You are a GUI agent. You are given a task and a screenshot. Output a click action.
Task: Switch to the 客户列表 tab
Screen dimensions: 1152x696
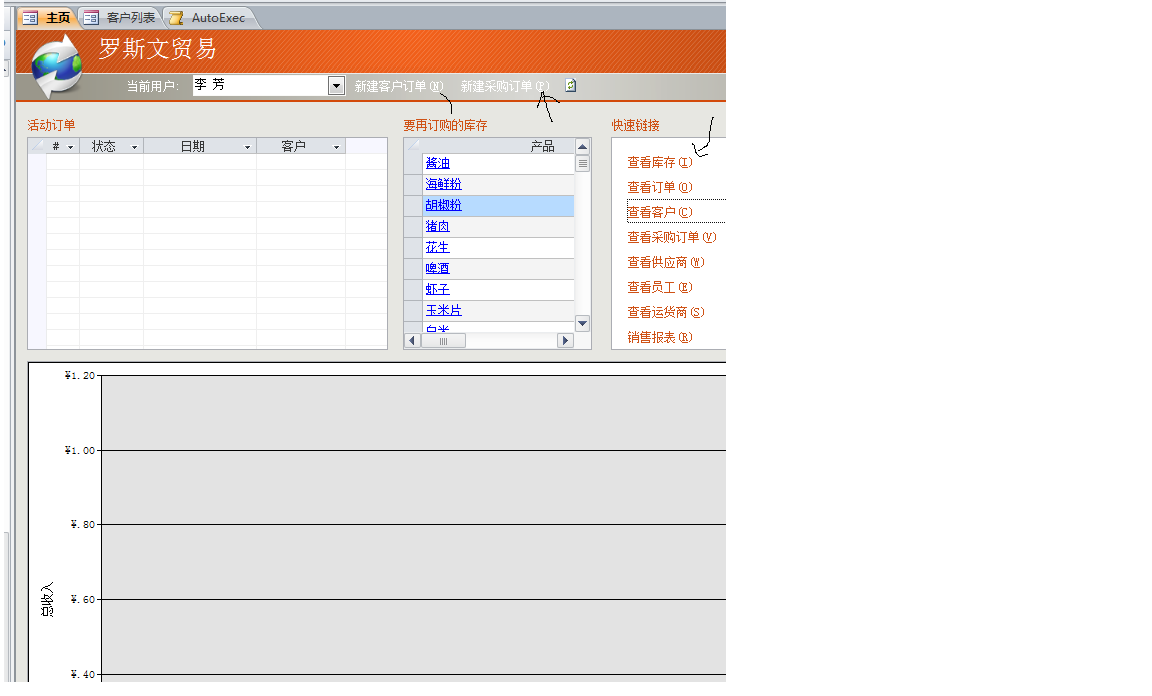pos(121,18)
